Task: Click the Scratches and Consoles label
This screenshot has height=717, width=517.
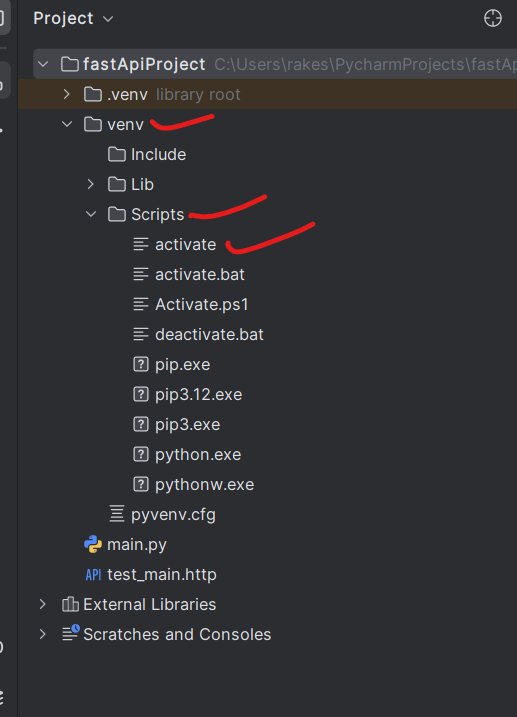Action: pos(177,634)
